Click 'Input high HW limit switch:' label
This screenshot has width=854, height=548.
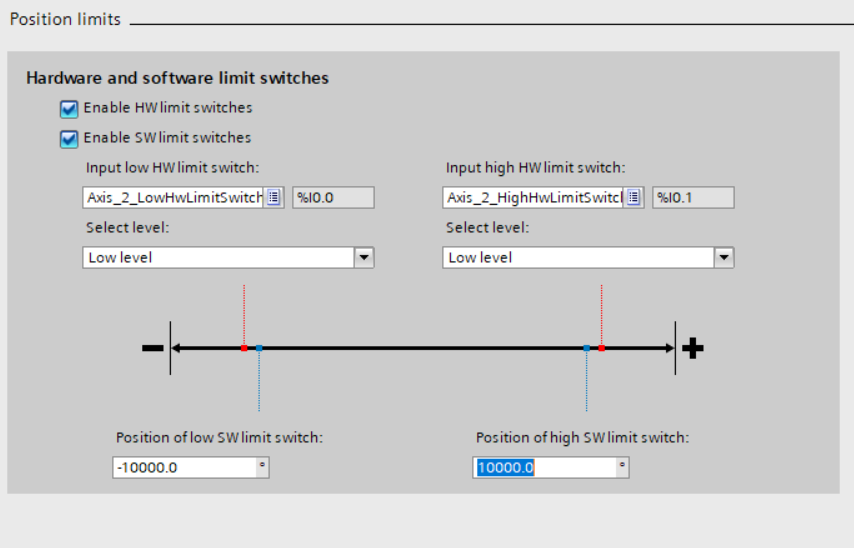(x=535, y=168)
